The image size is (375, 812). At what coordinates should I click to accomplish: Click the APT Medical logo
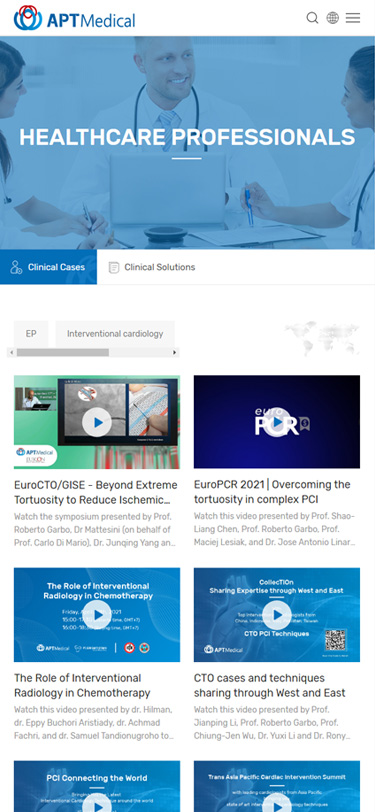pos(75,18)
